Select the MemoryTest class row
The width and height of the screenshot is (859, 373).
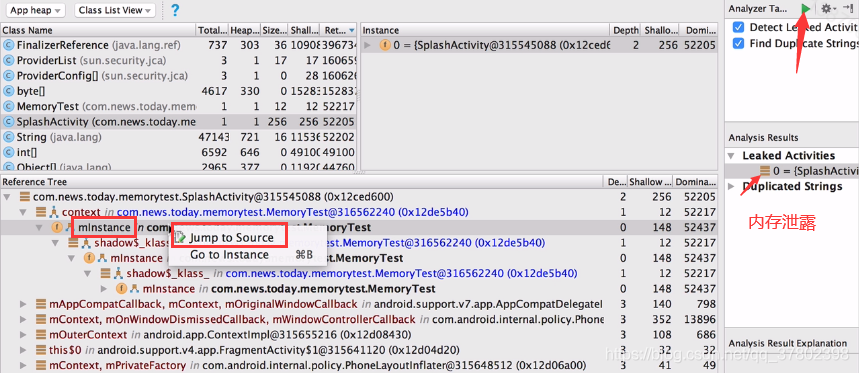pos(179,106)
